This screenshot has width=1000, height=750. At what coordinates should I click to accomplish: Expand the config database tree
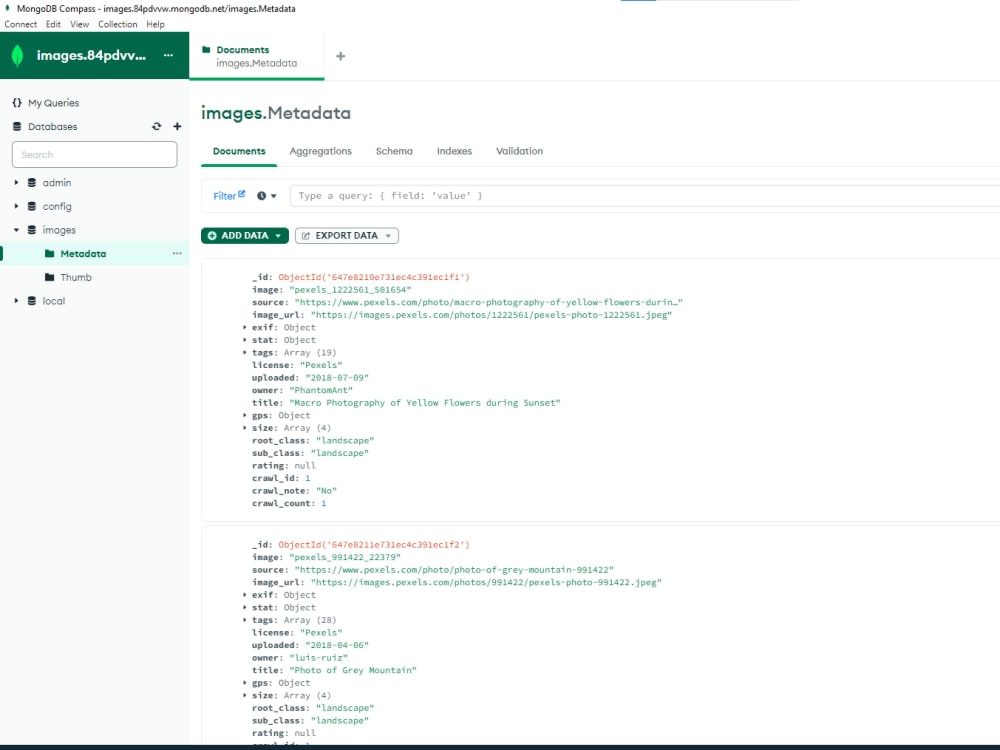[x=17, y=206]
